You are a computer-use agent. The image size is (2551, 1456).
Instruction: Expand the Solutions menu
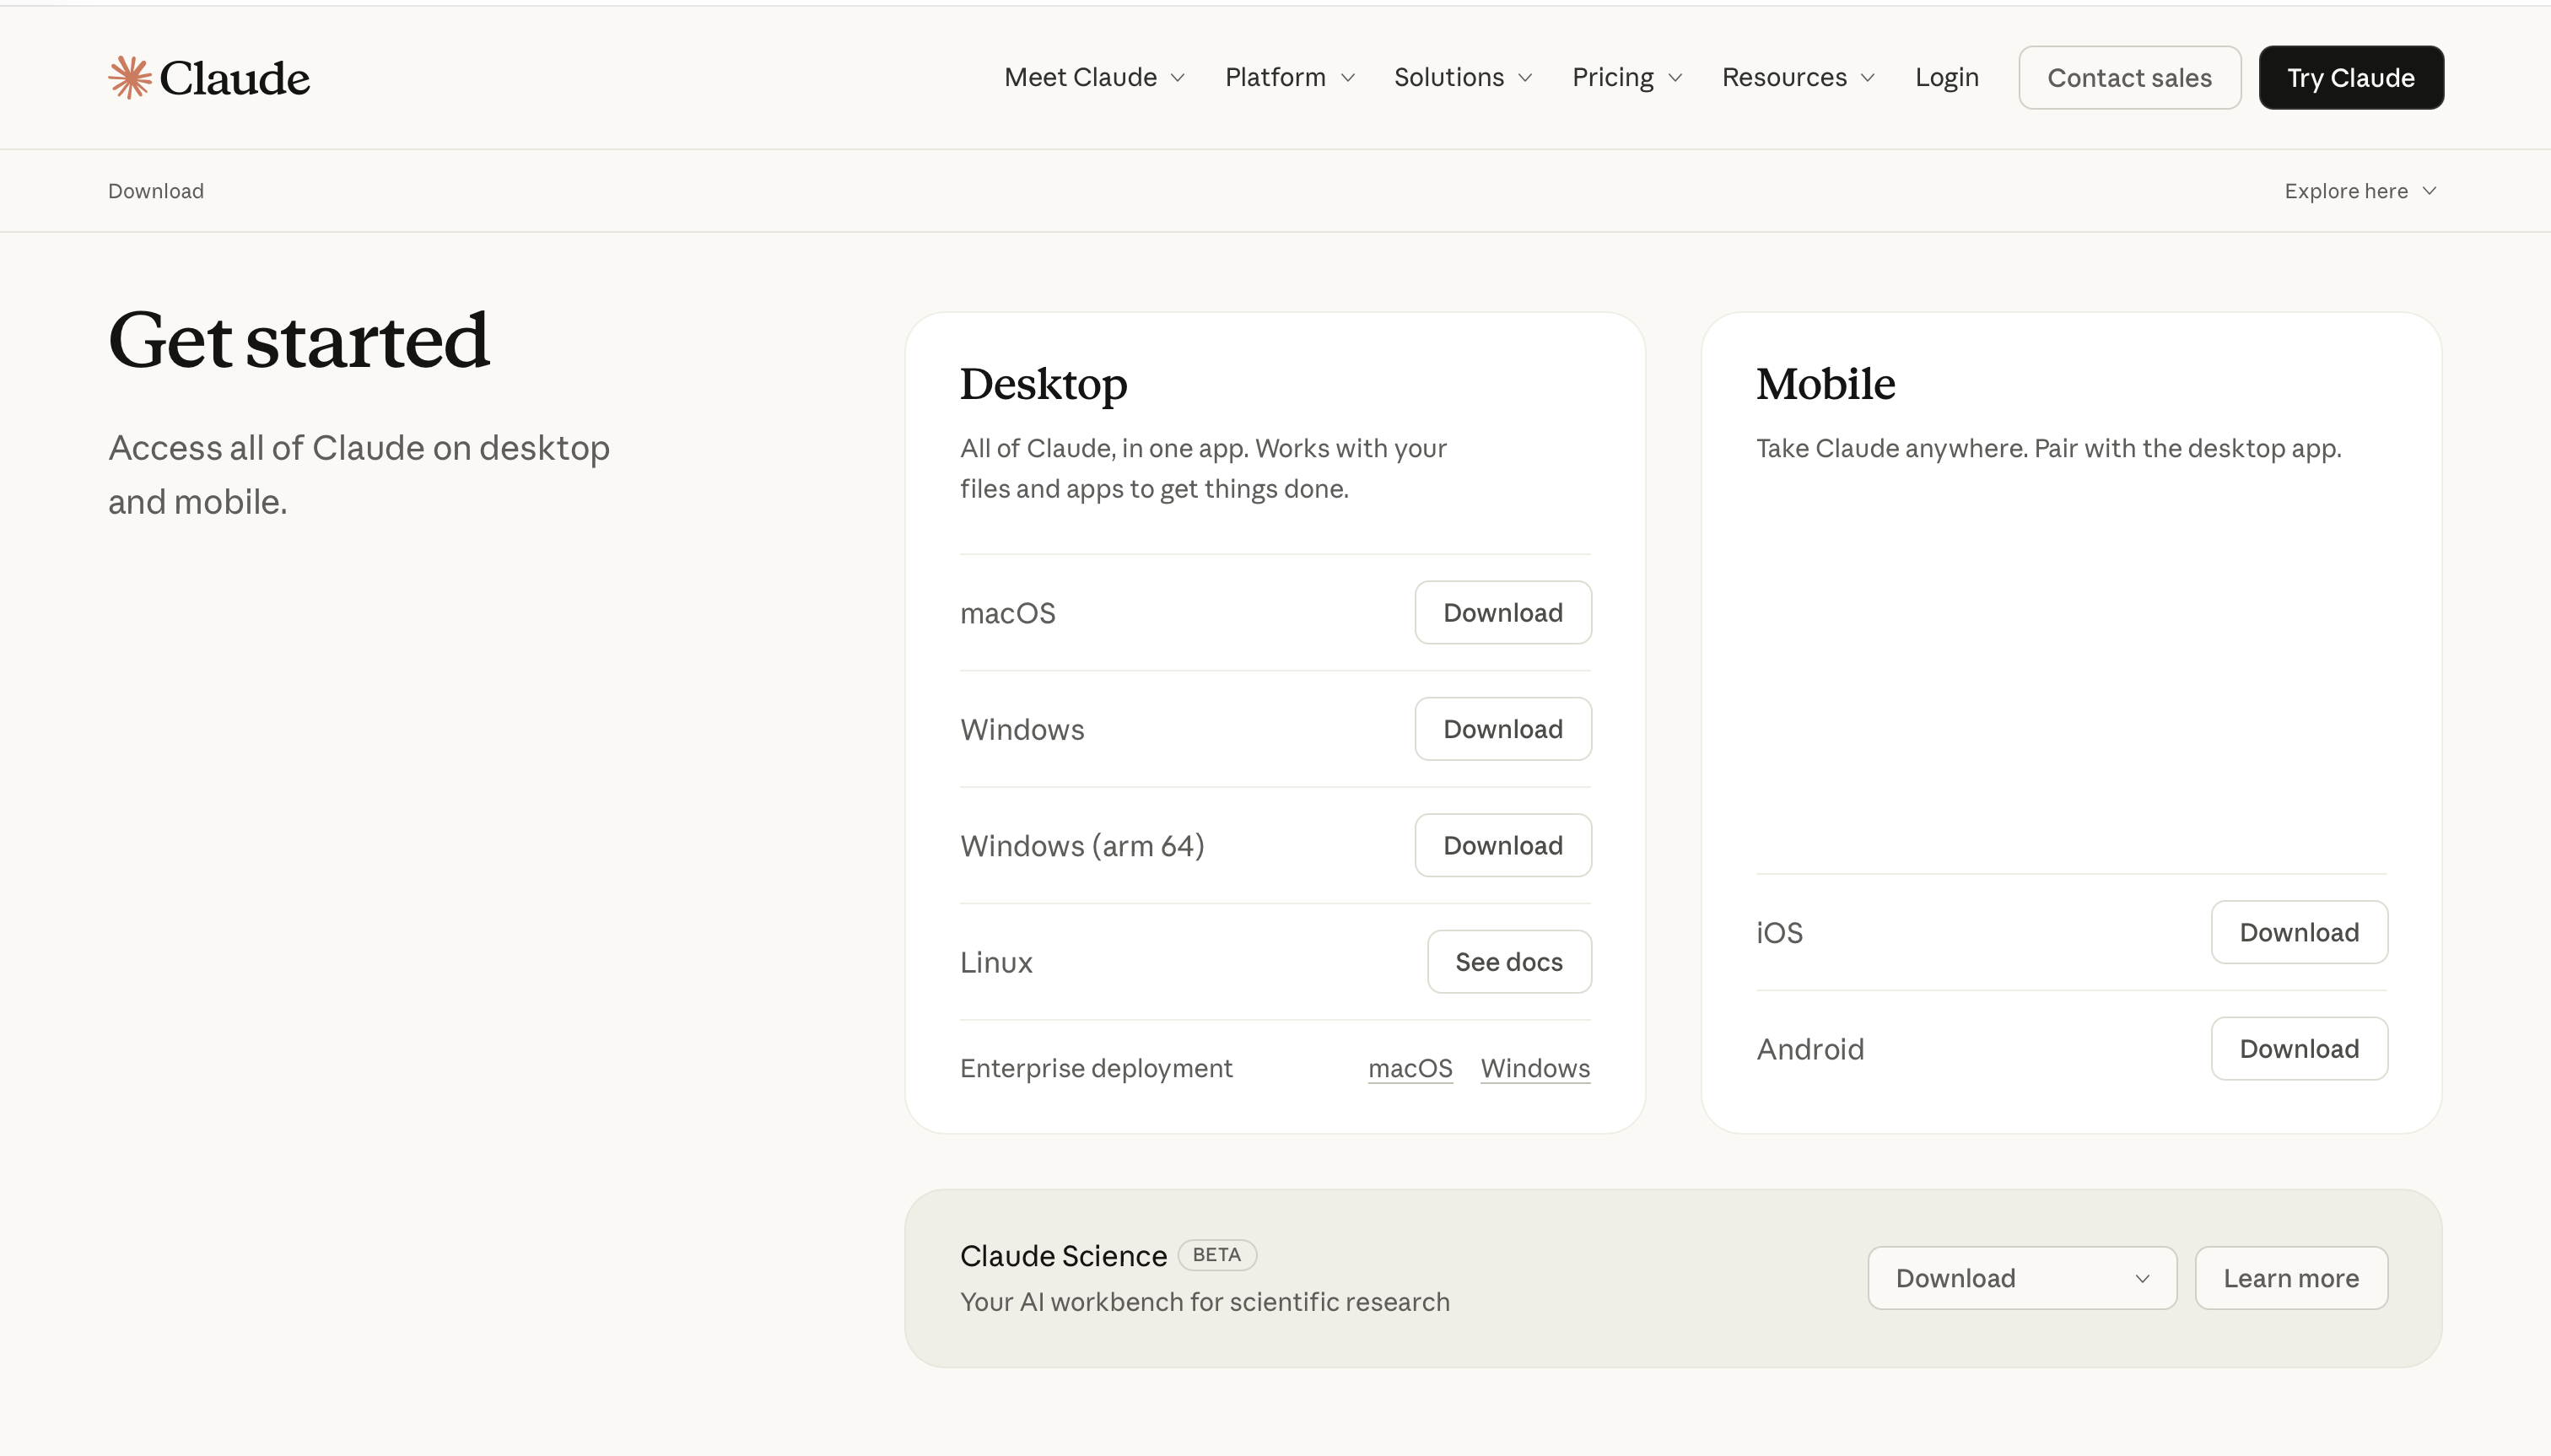tap(1462, 77)
